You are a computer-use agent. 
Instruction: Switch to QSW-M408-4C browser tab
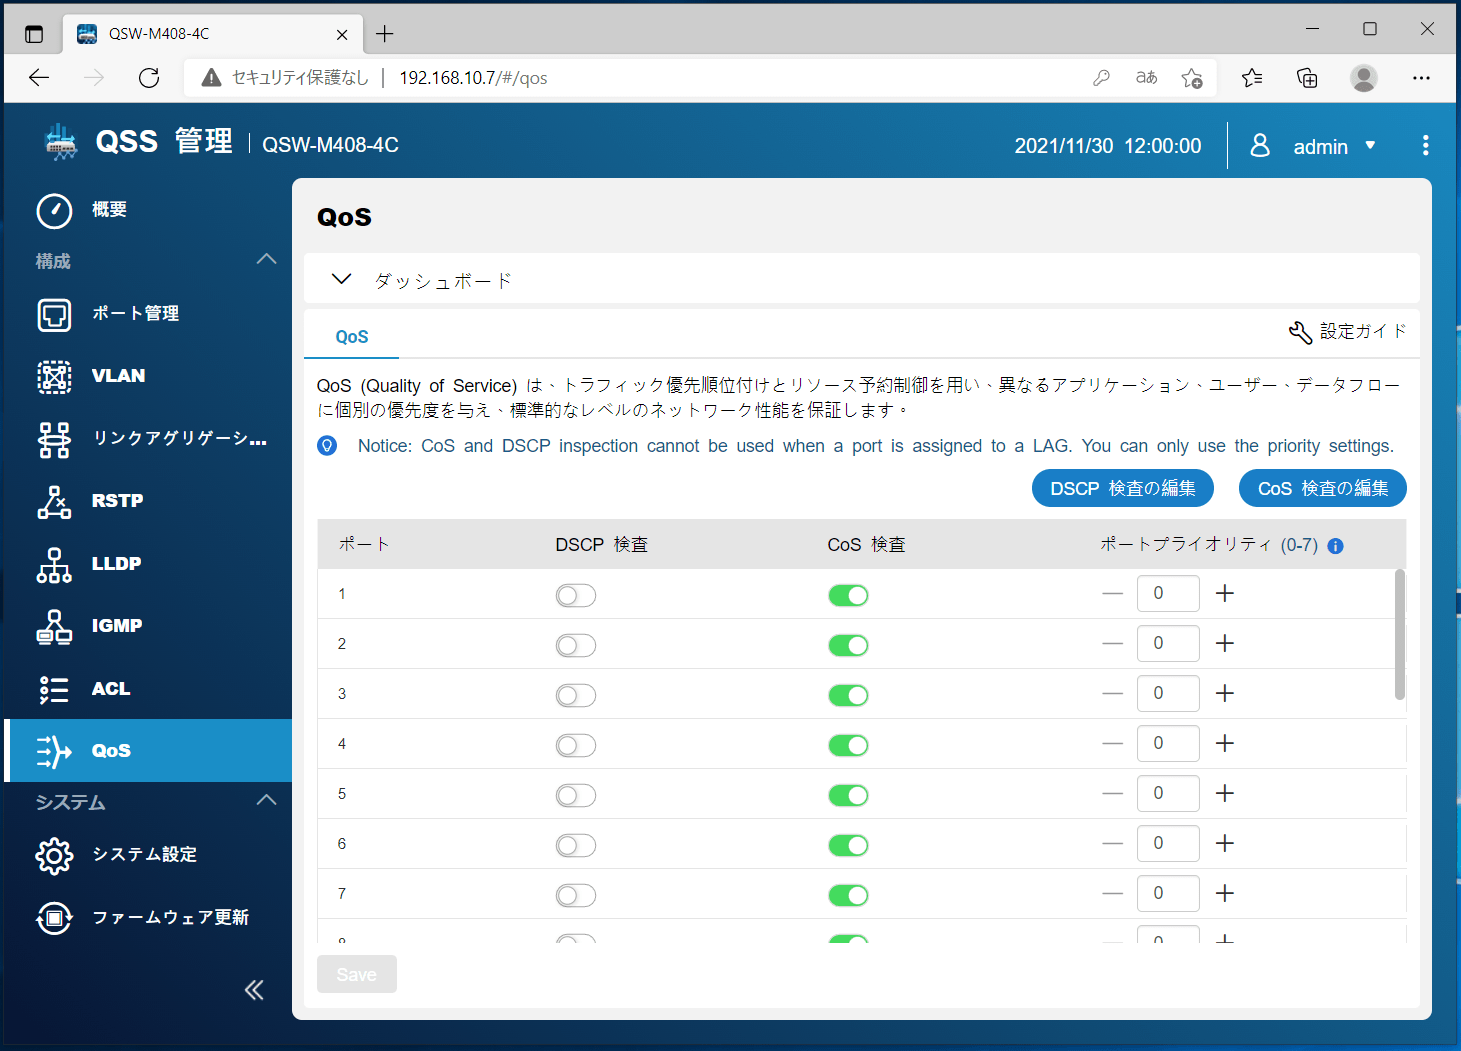[x=211, y=34]
